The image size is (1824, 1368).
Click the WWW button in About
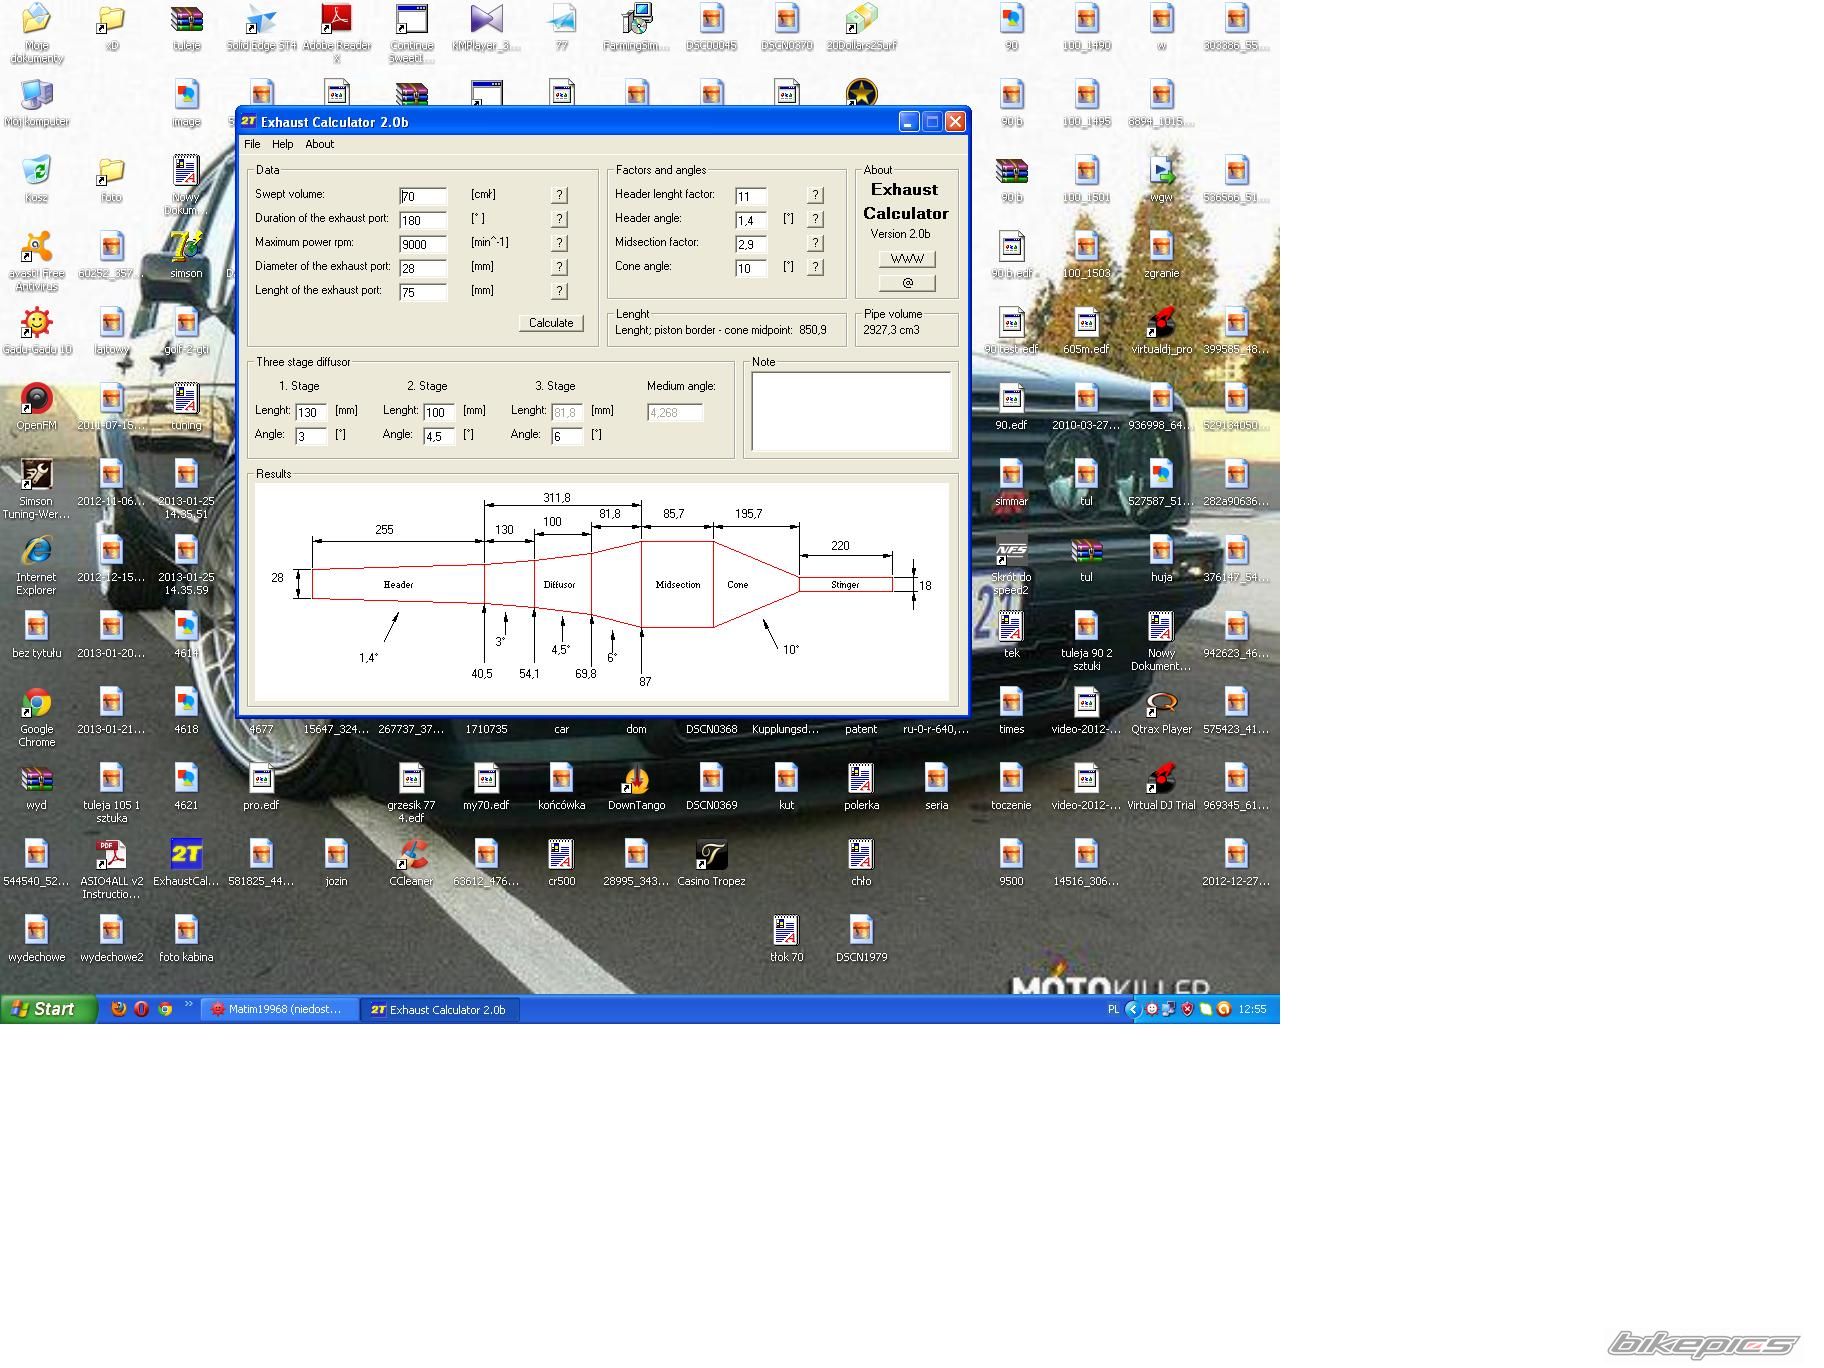coord(907,259)
